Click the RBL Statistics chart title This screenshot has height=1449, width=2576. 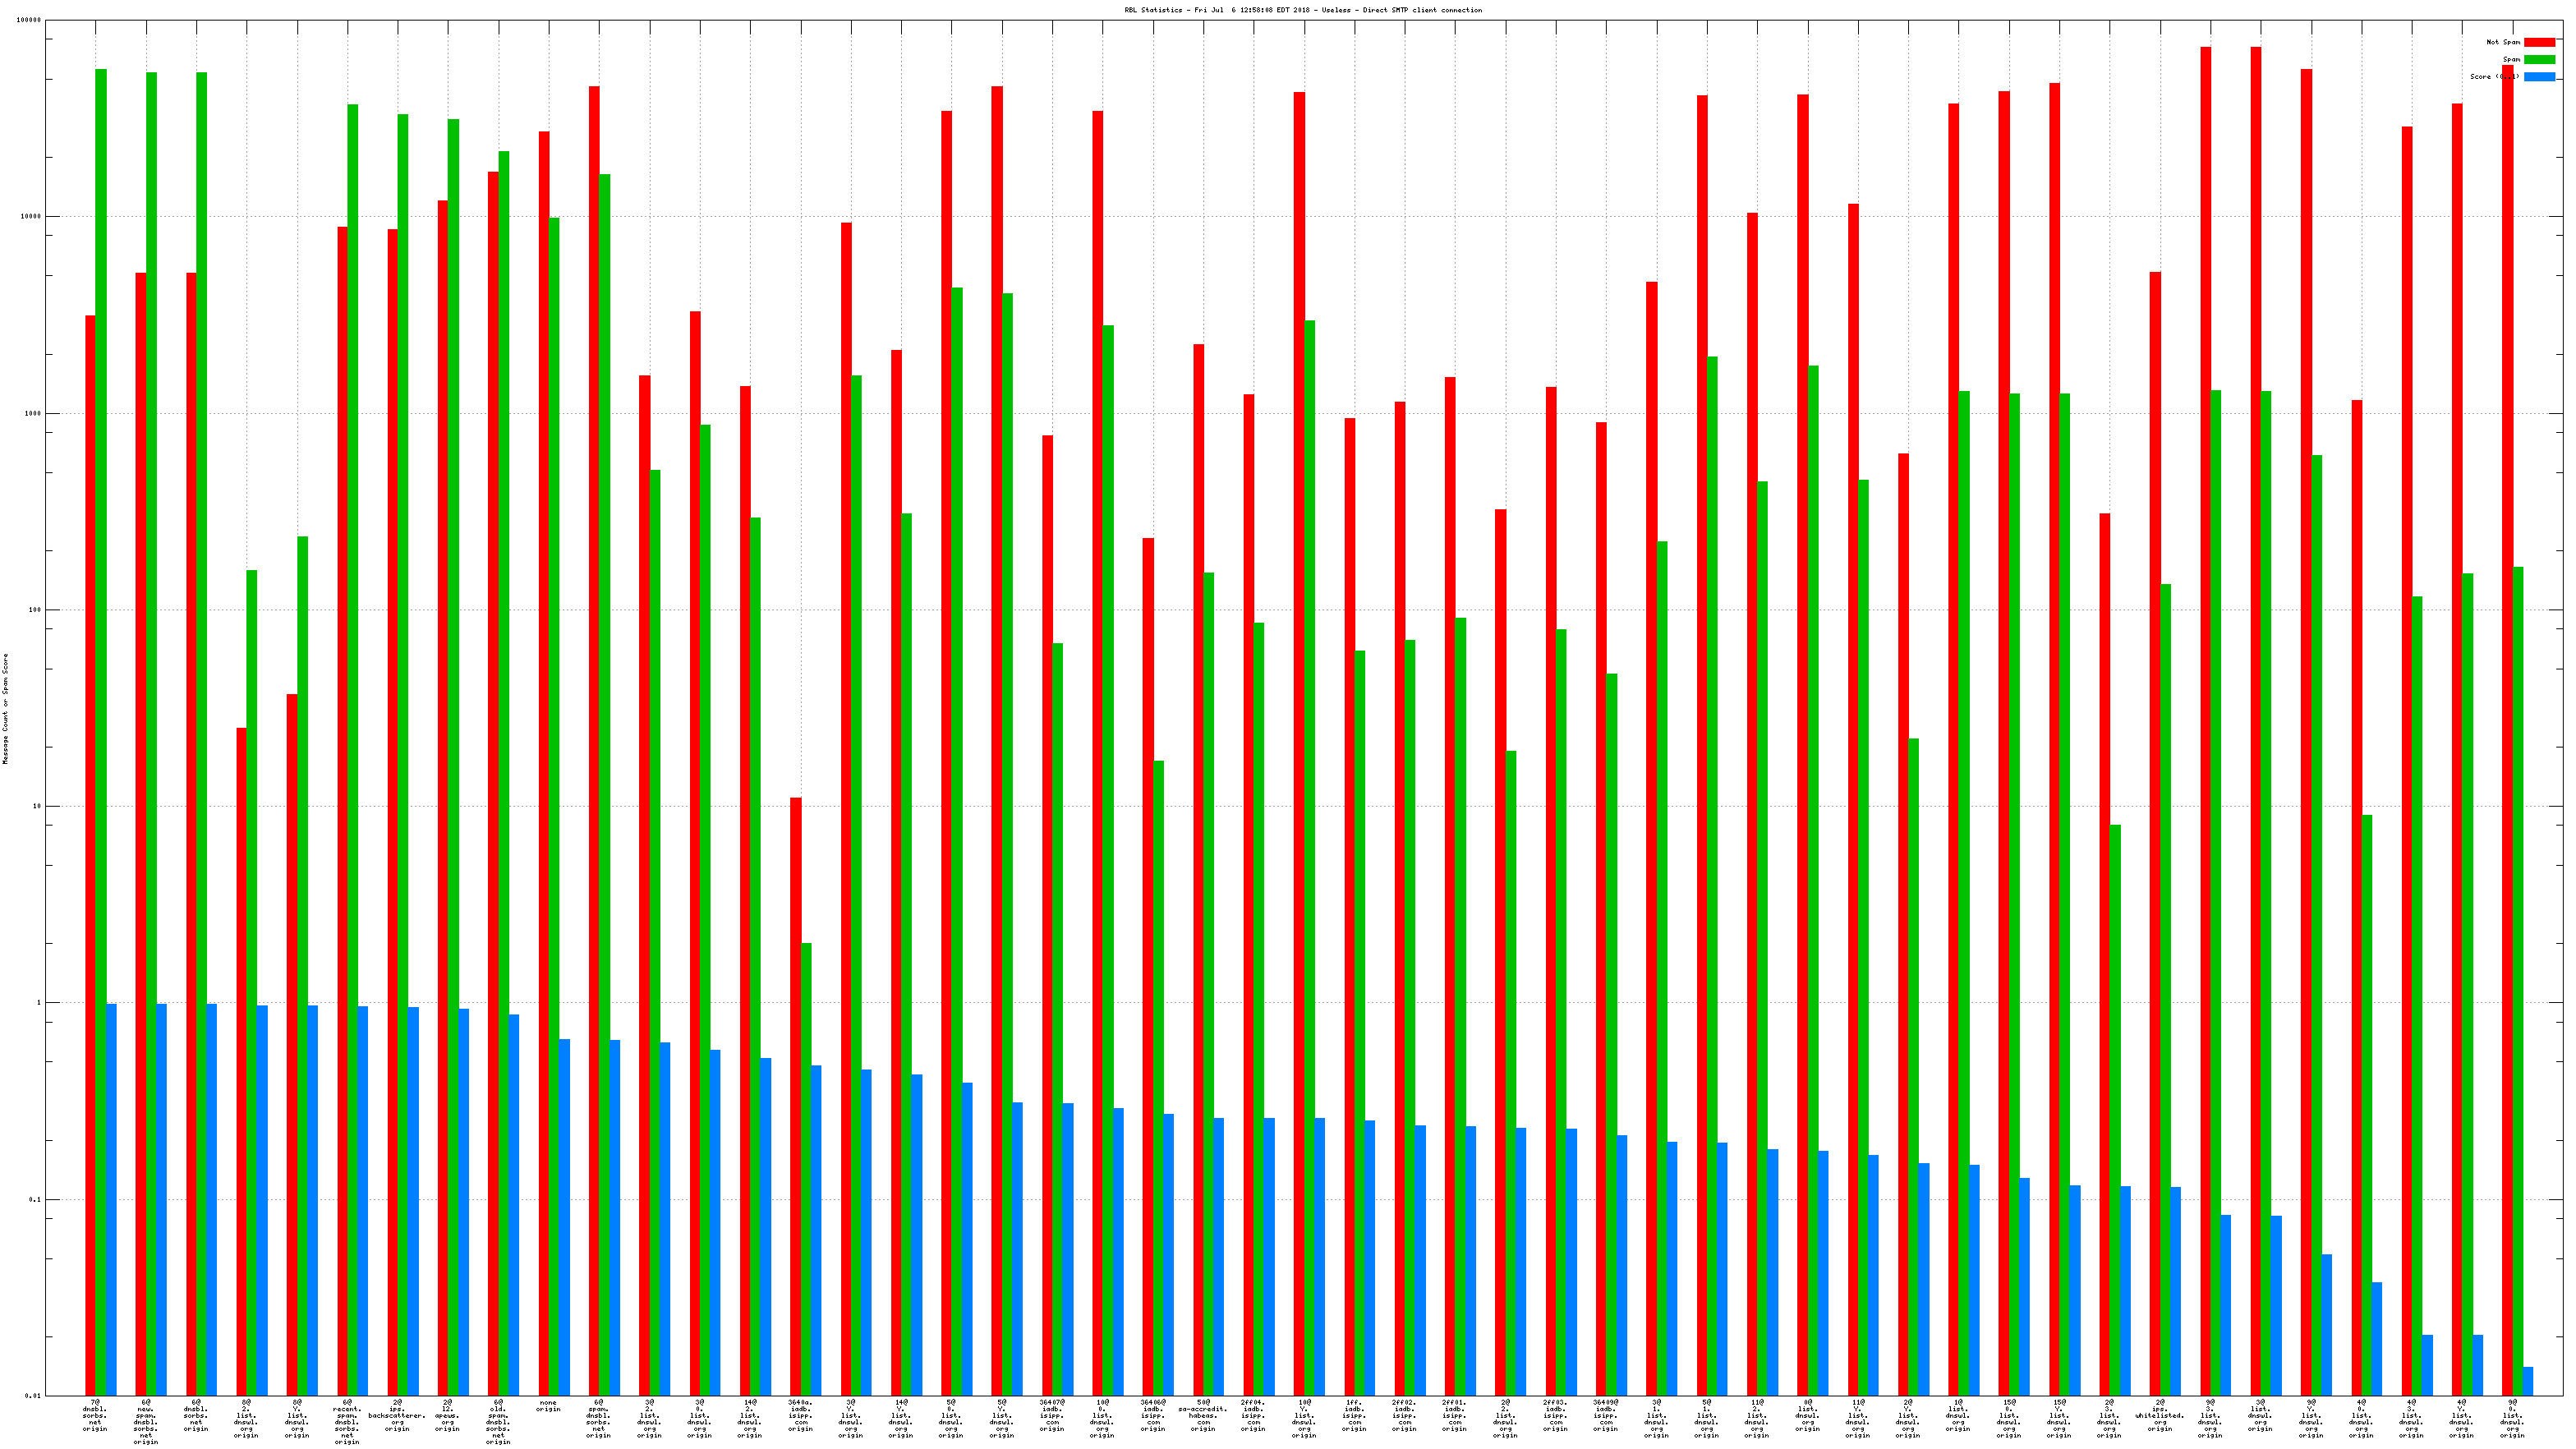coord(1303,10)
